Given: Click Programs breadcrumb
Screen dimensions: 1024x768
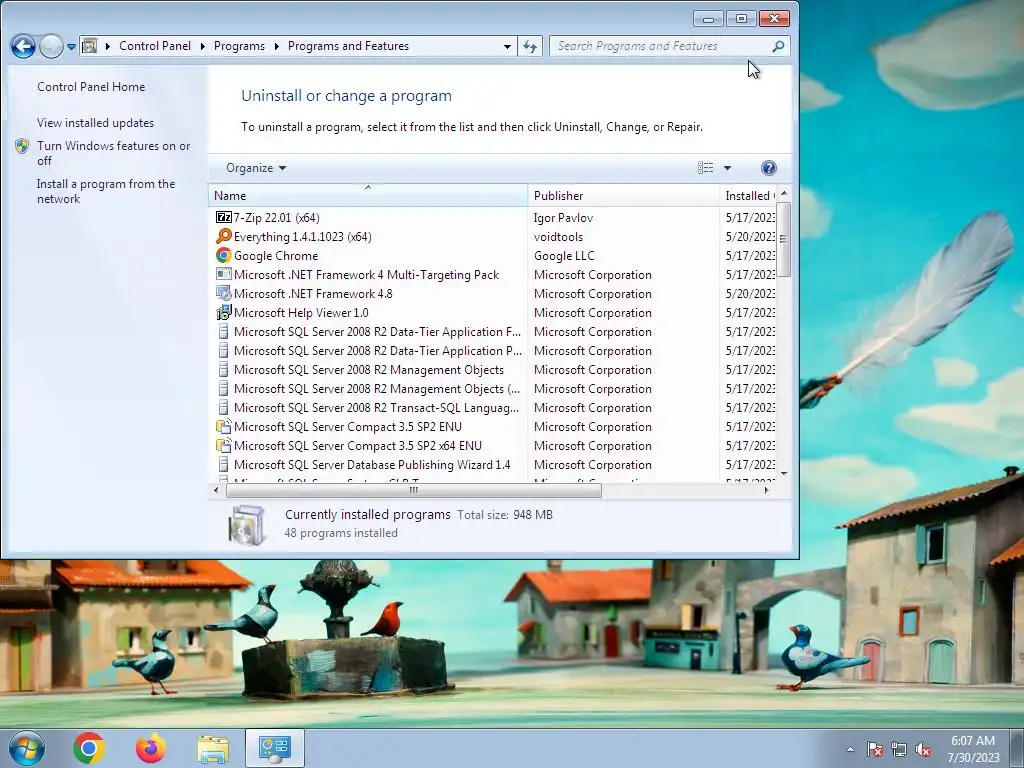Looking at the screenshot, I should 239,46.
